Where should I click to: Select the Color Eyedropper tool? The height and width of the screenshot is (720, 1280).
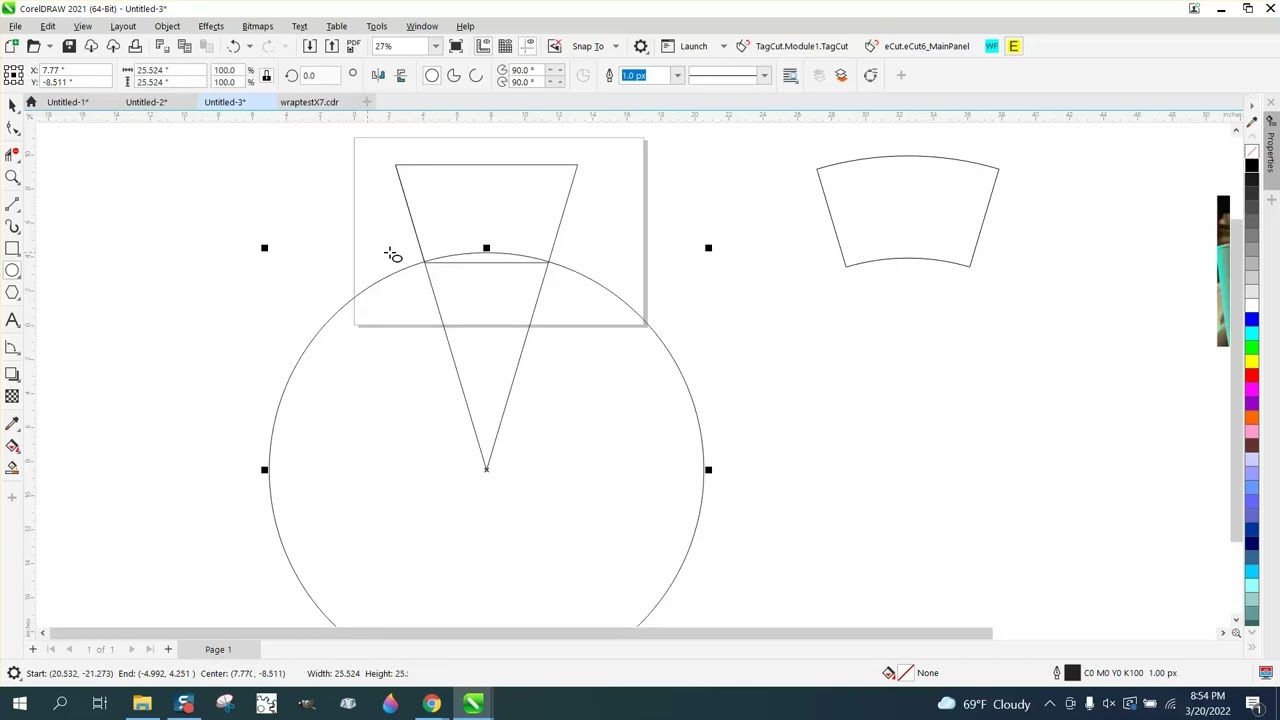(12, 423)
